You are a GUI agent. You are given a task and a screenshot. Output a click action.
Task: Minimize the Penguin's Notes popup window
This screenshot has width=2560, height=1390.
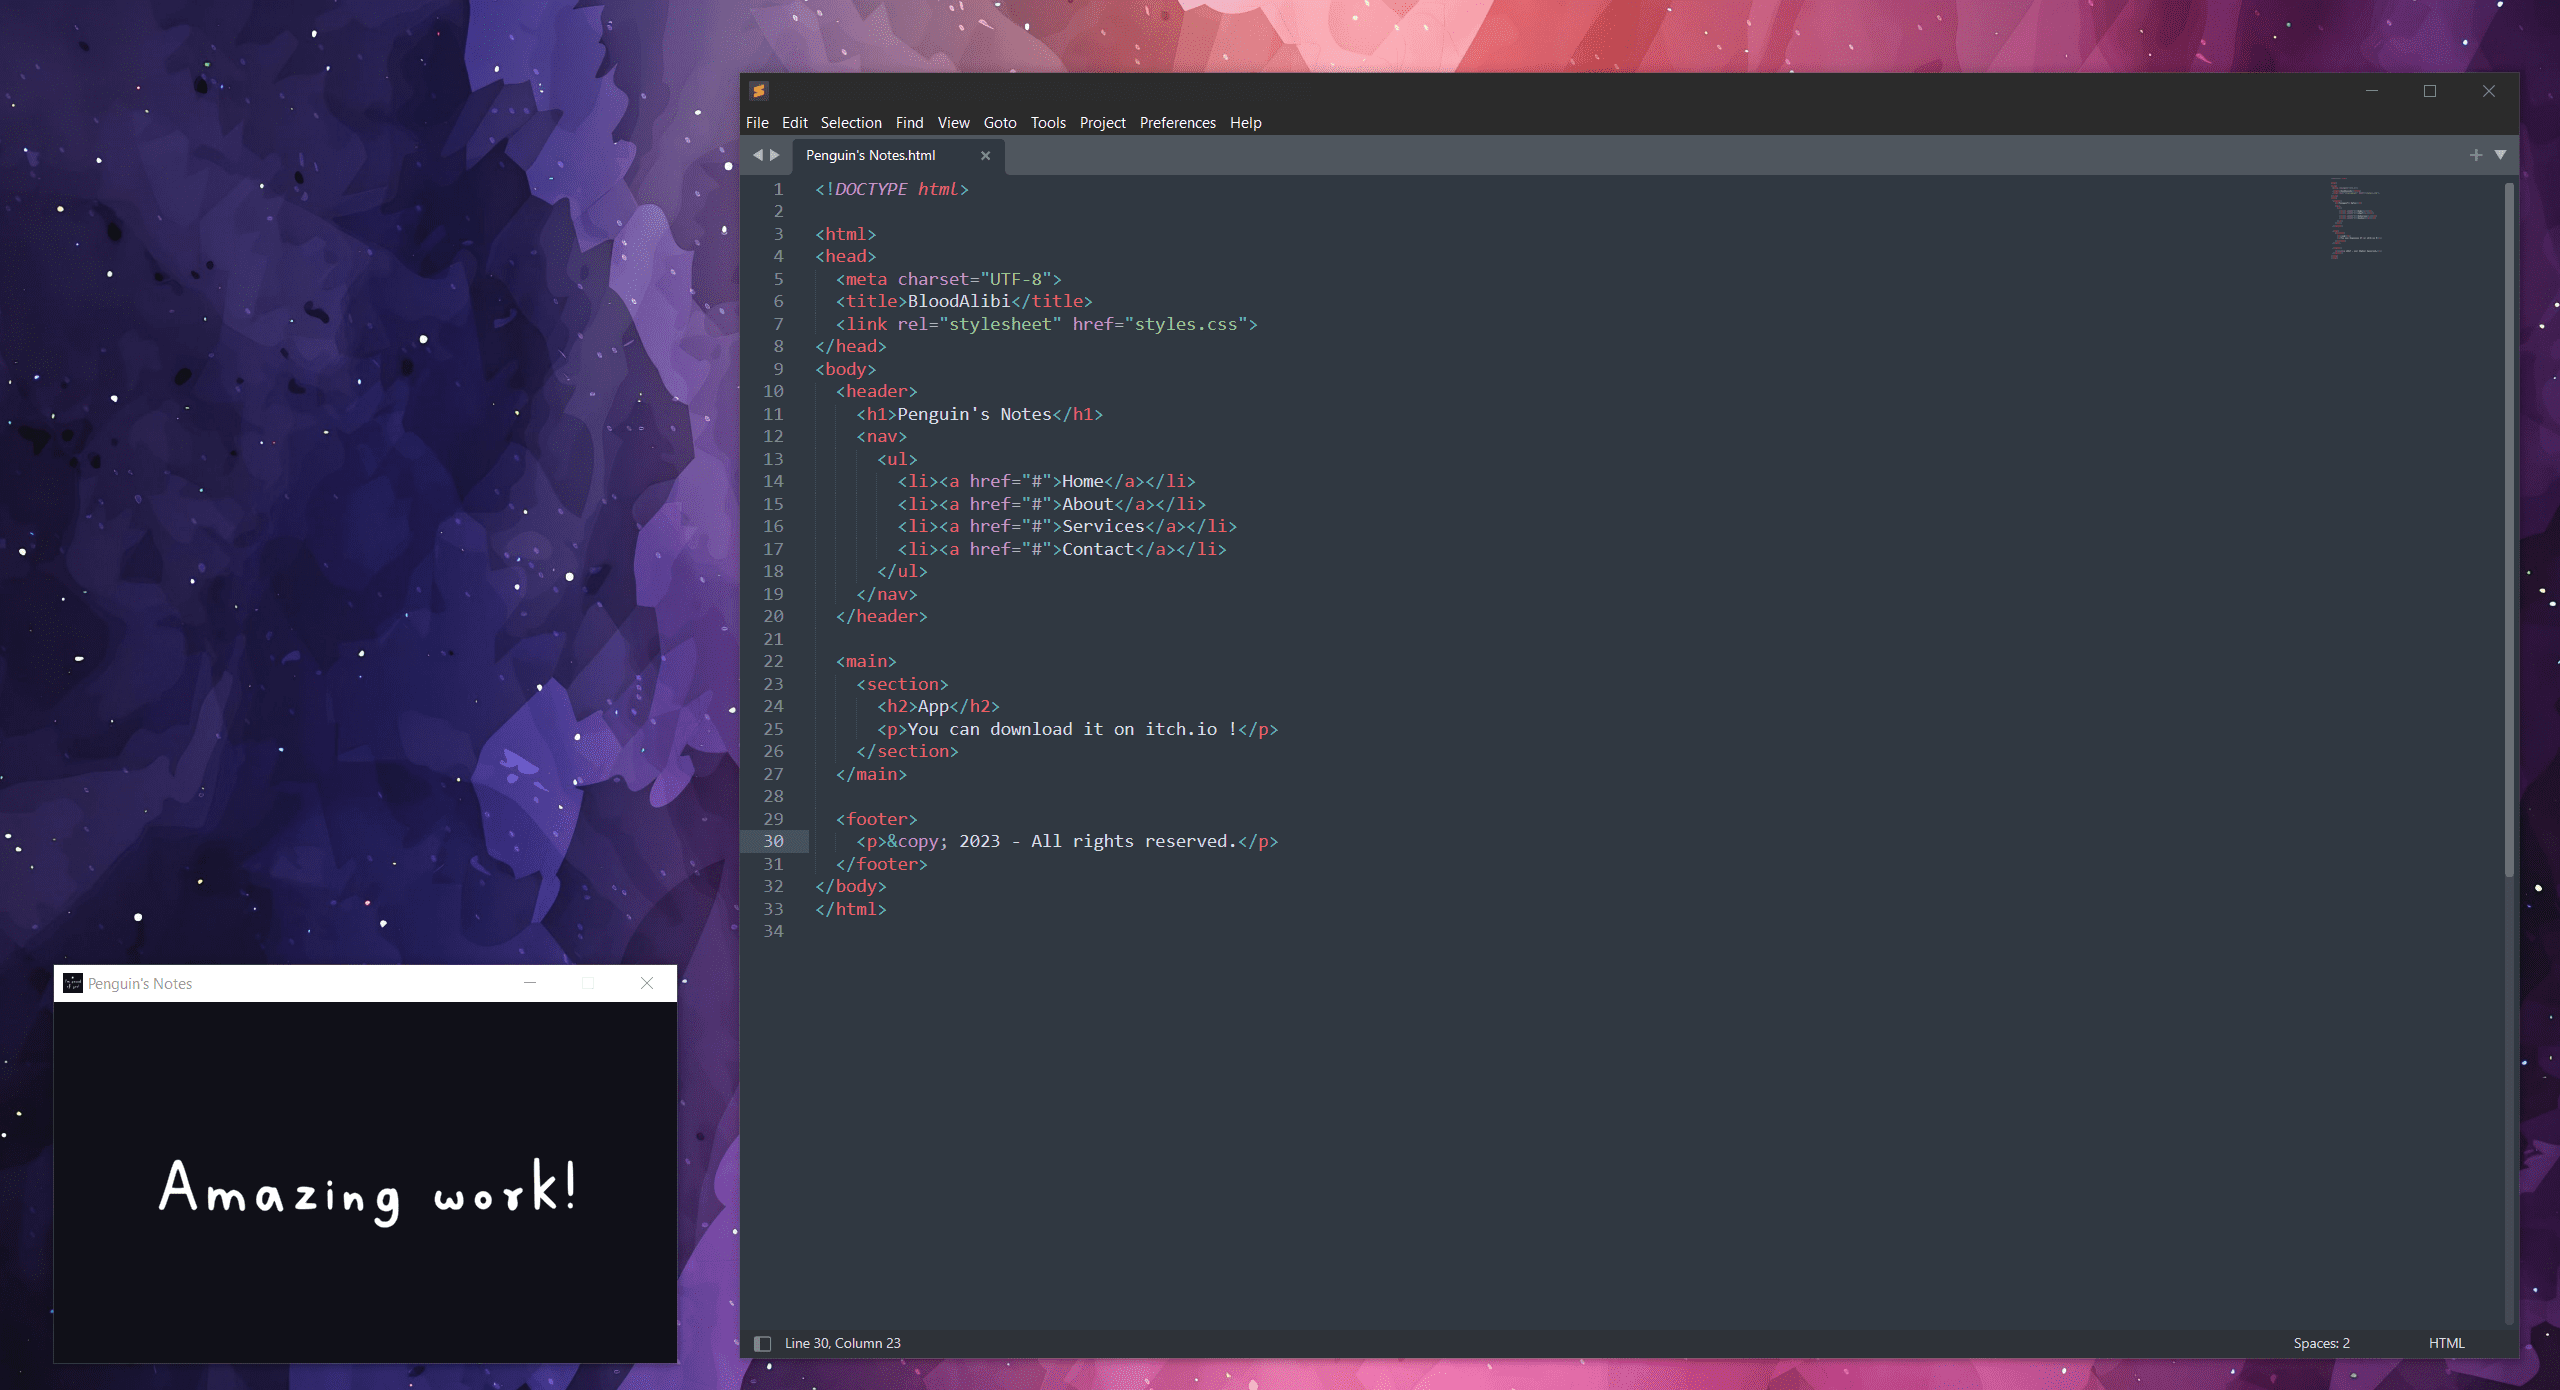pos(530,983)
